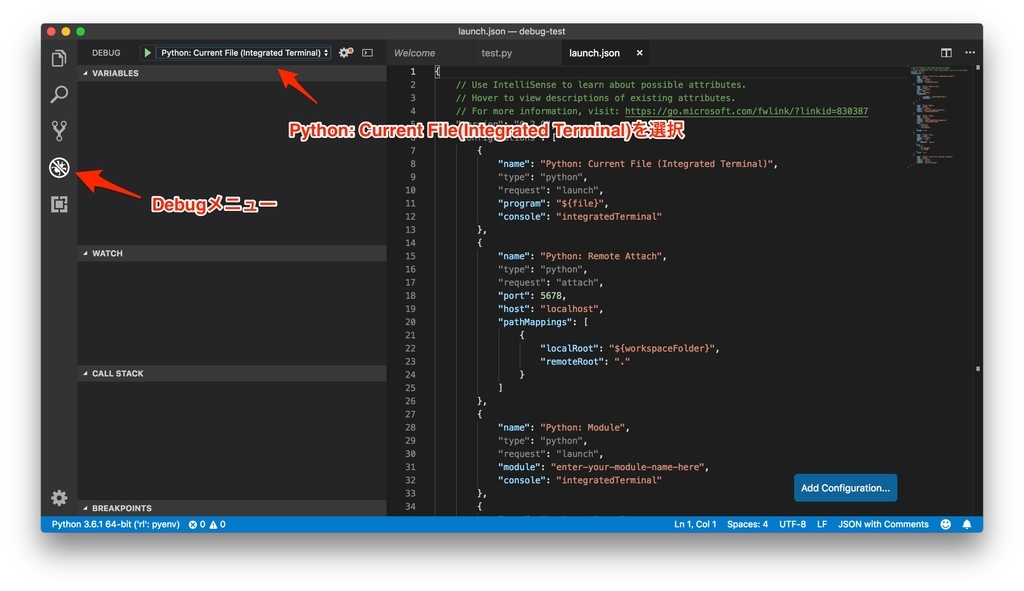Screen dimensions: 1024x591
Task: Click the code minimap overview
Action: [938, 118]
